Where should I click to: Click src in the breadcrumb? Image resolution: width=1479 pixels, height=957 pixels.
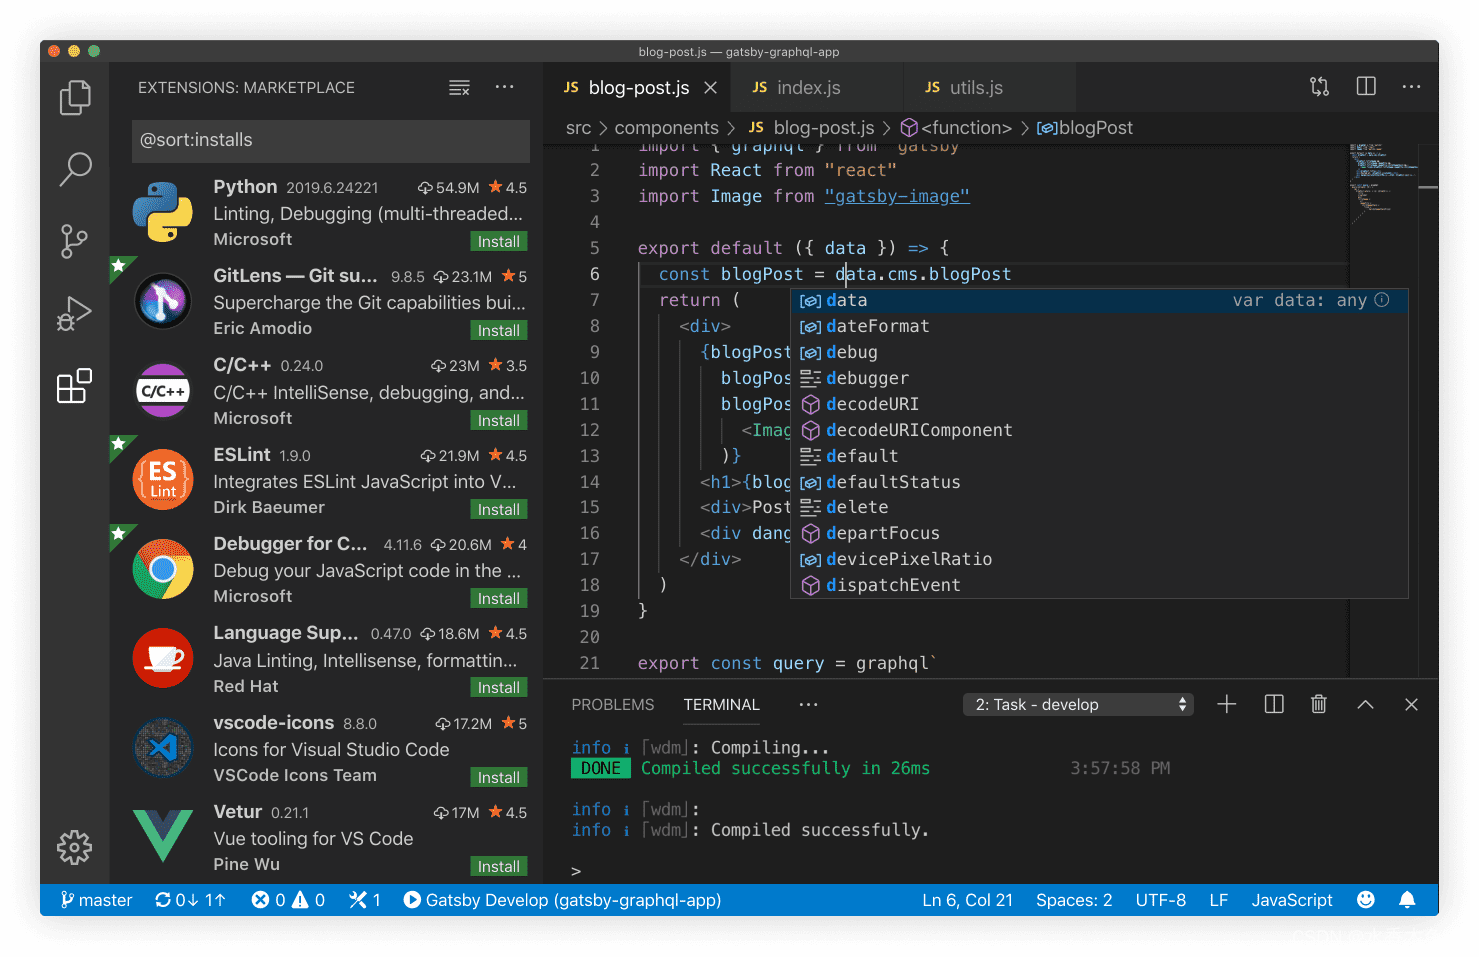coord(578,128)
